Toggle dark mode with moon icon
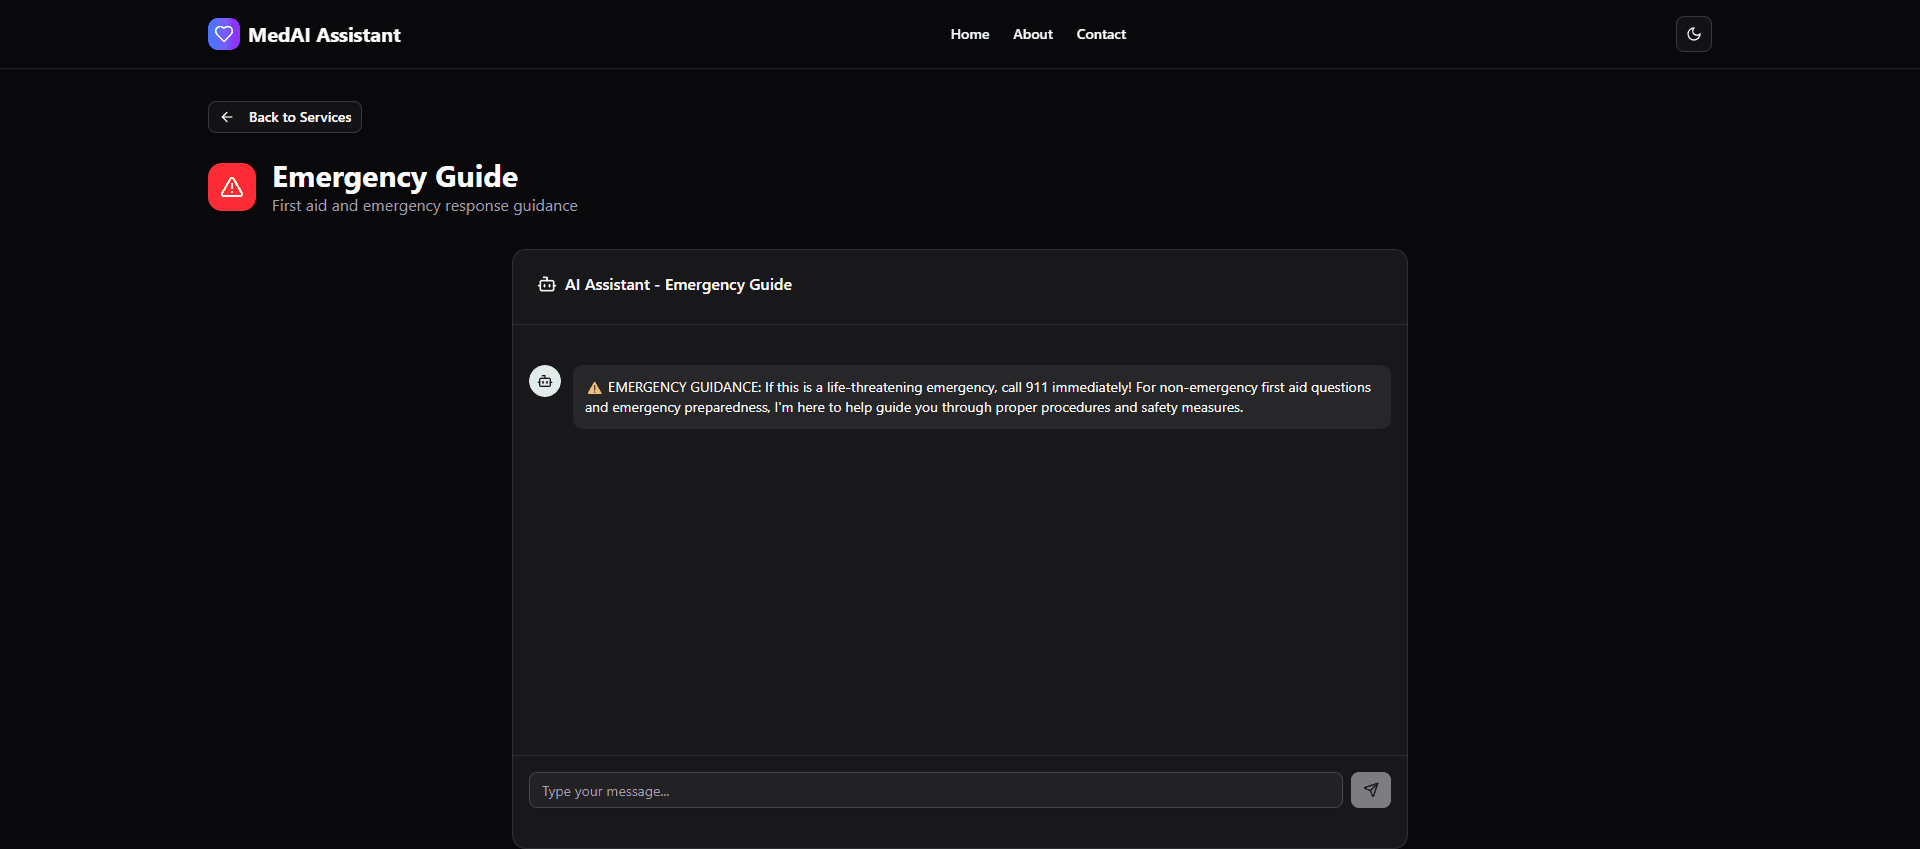Image resolution: width=1920 pixels, height=849 pixels. [1693, 34]
